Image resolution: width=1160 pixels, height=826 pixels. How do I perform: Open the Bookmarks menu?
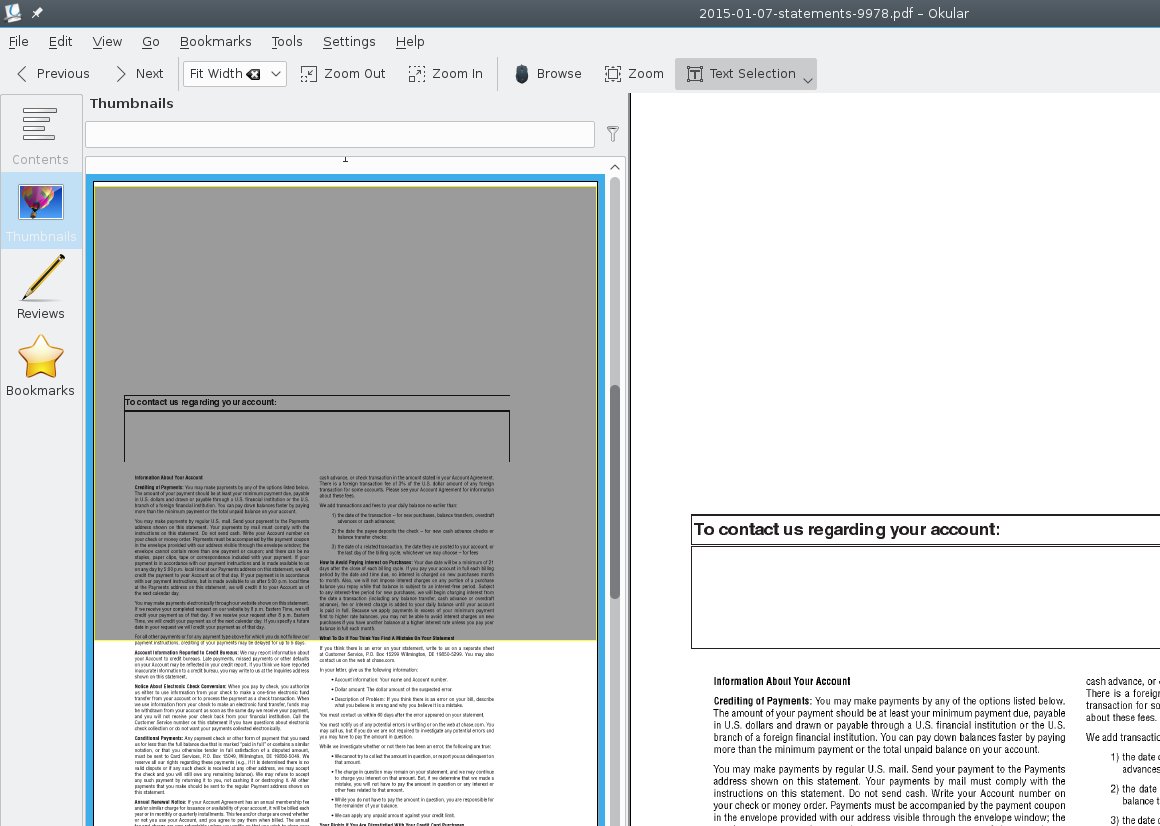click(x=215, y=42)
